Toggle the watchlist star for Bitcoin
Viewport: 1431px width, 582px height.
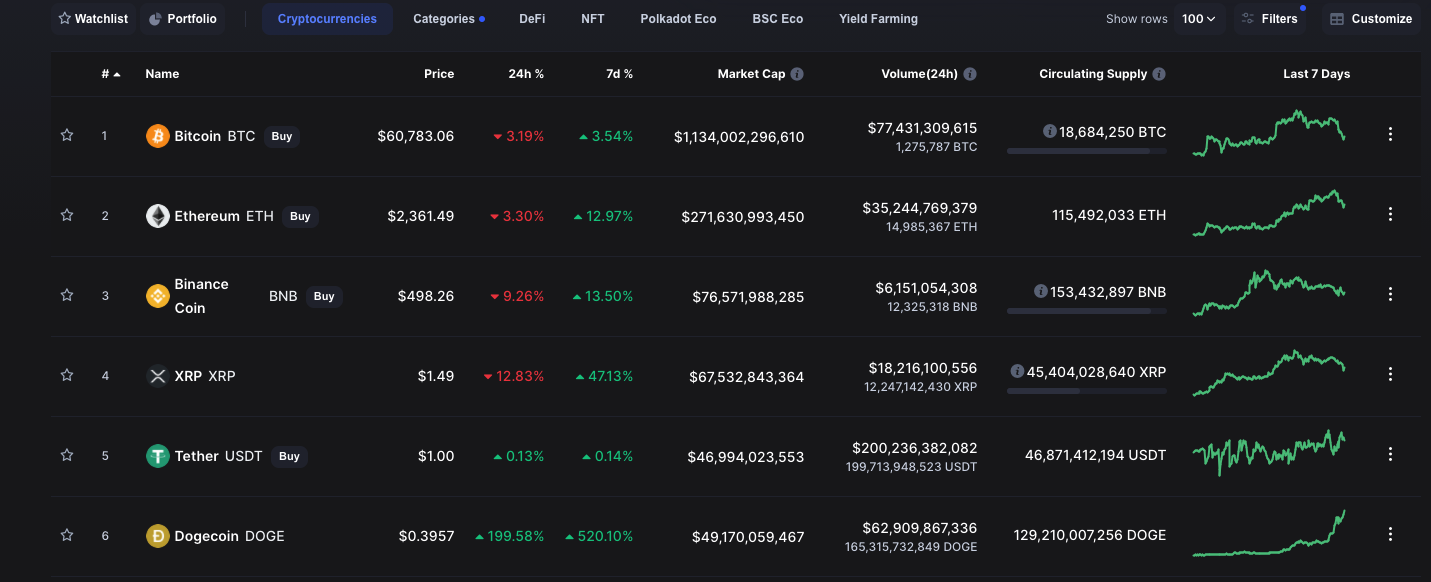point(67,135)
